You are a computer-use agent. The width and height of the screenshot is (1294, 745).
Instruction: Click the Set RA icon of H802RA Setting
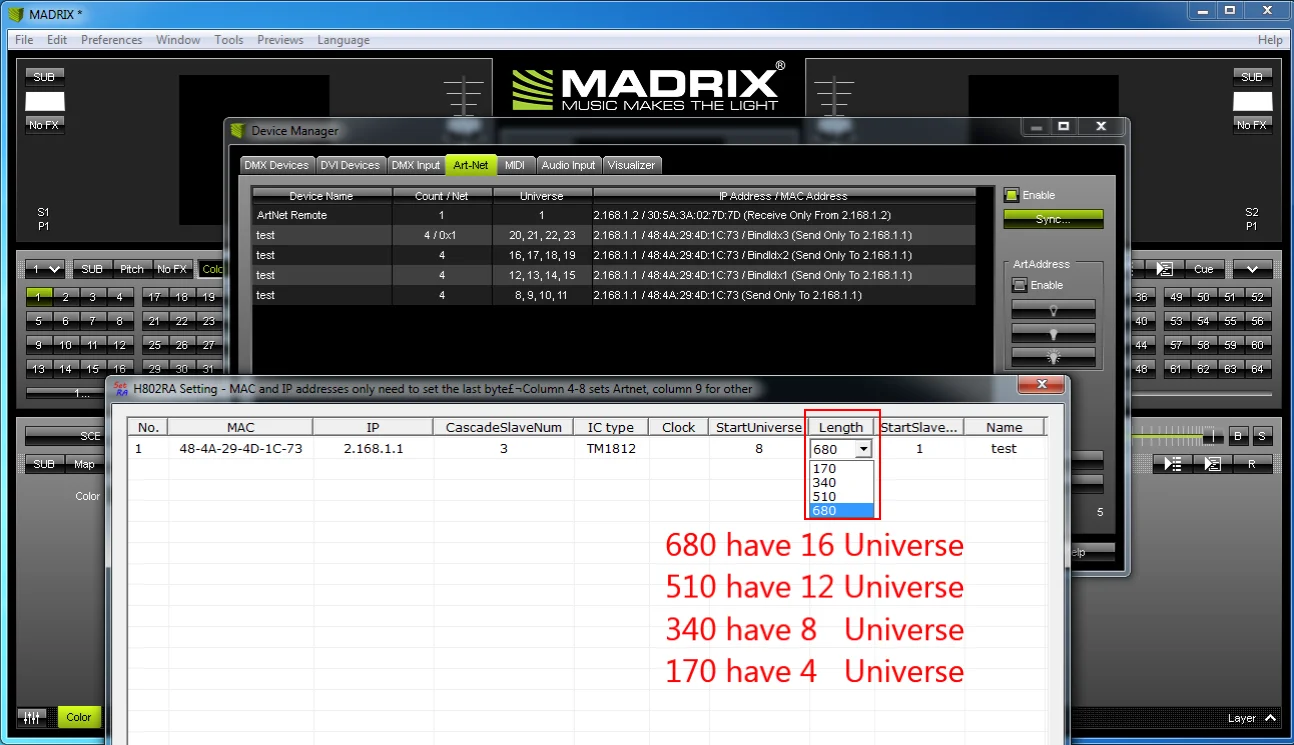click(x=121, y=388)
